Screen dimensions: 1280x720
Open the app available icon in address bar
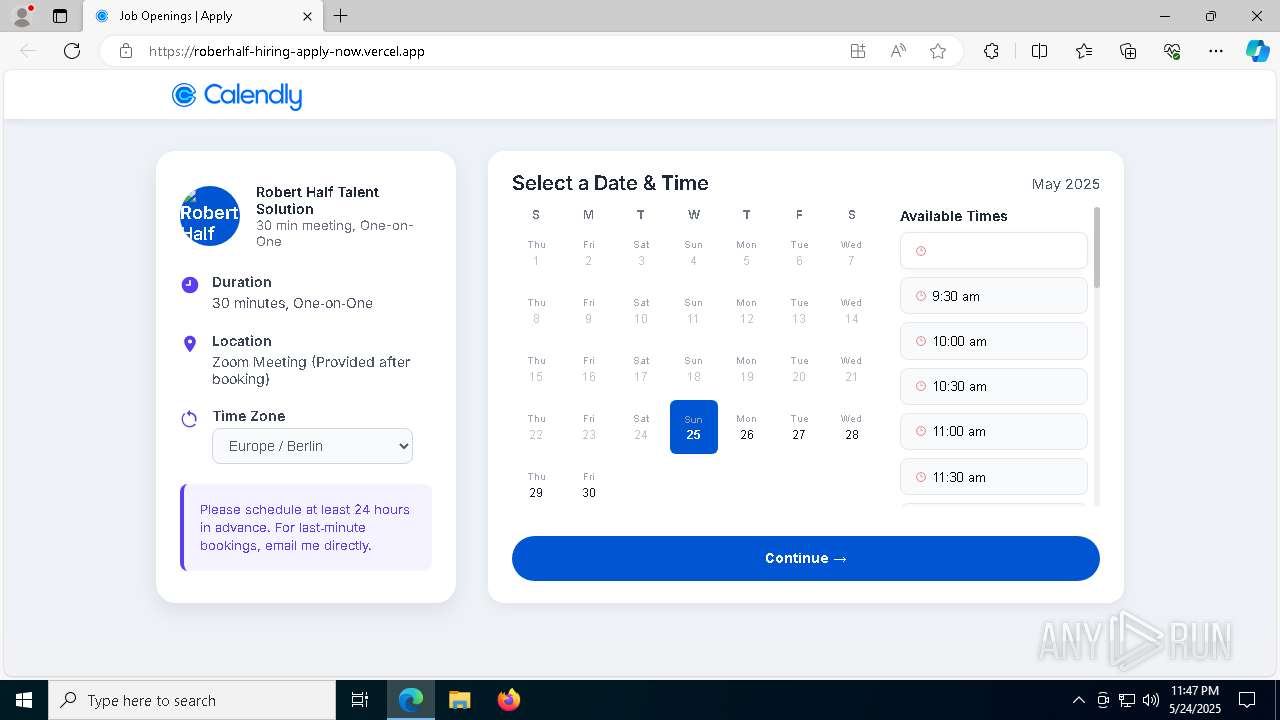pyautogui.click(x=858, y=51)
